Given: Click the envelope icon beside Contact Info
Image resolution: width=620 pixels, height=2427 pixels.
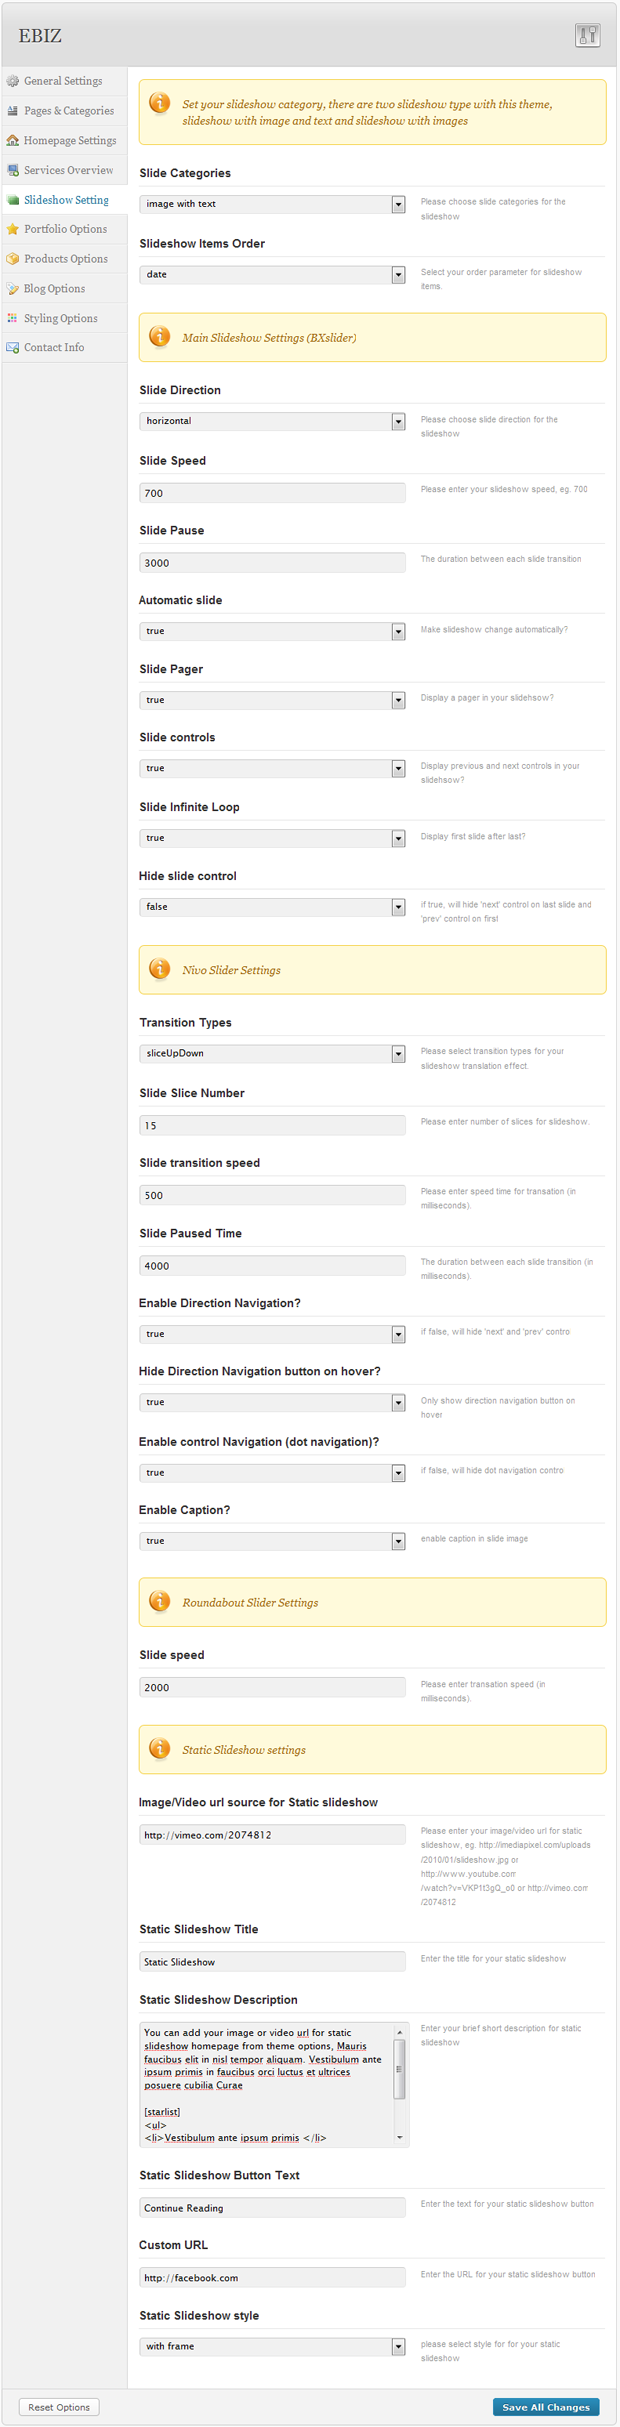Looking at the screenshot, I should tap(13, 348).
